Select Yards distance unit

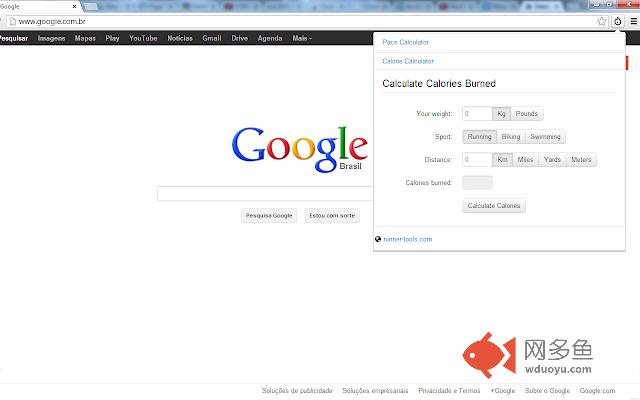pyautogui.click(x=552, y=160)
